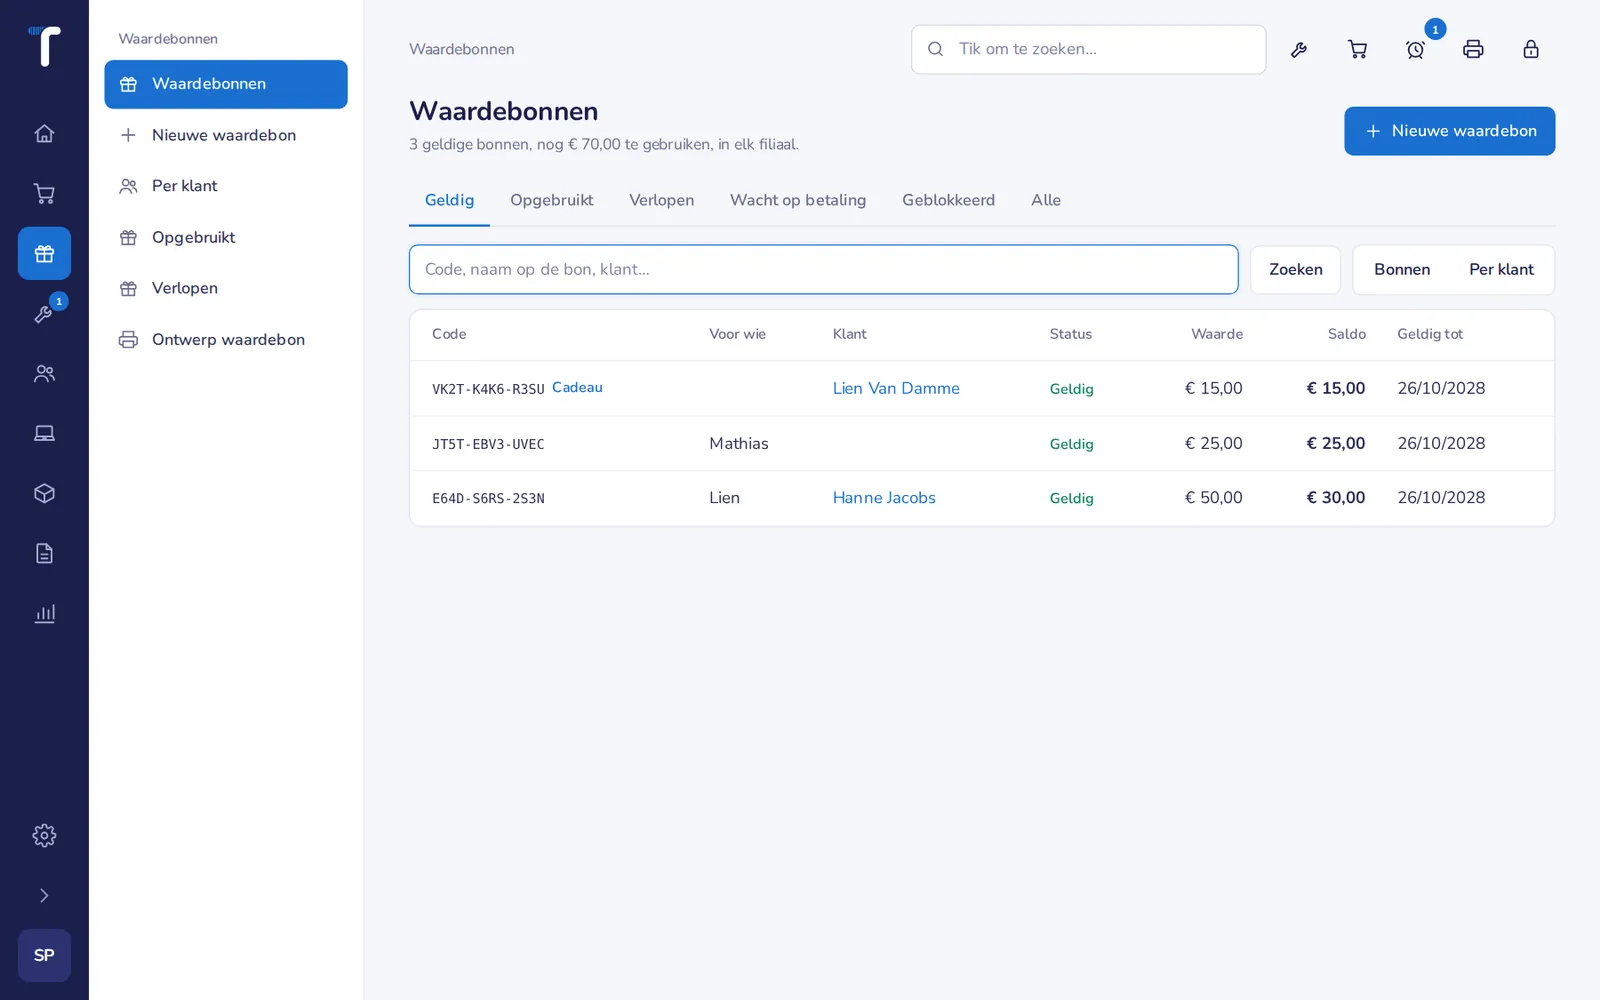Open customer link 'Lien Van Damme'
Viewport: 1600px width, 1000px height.
(x=896, y=388)
